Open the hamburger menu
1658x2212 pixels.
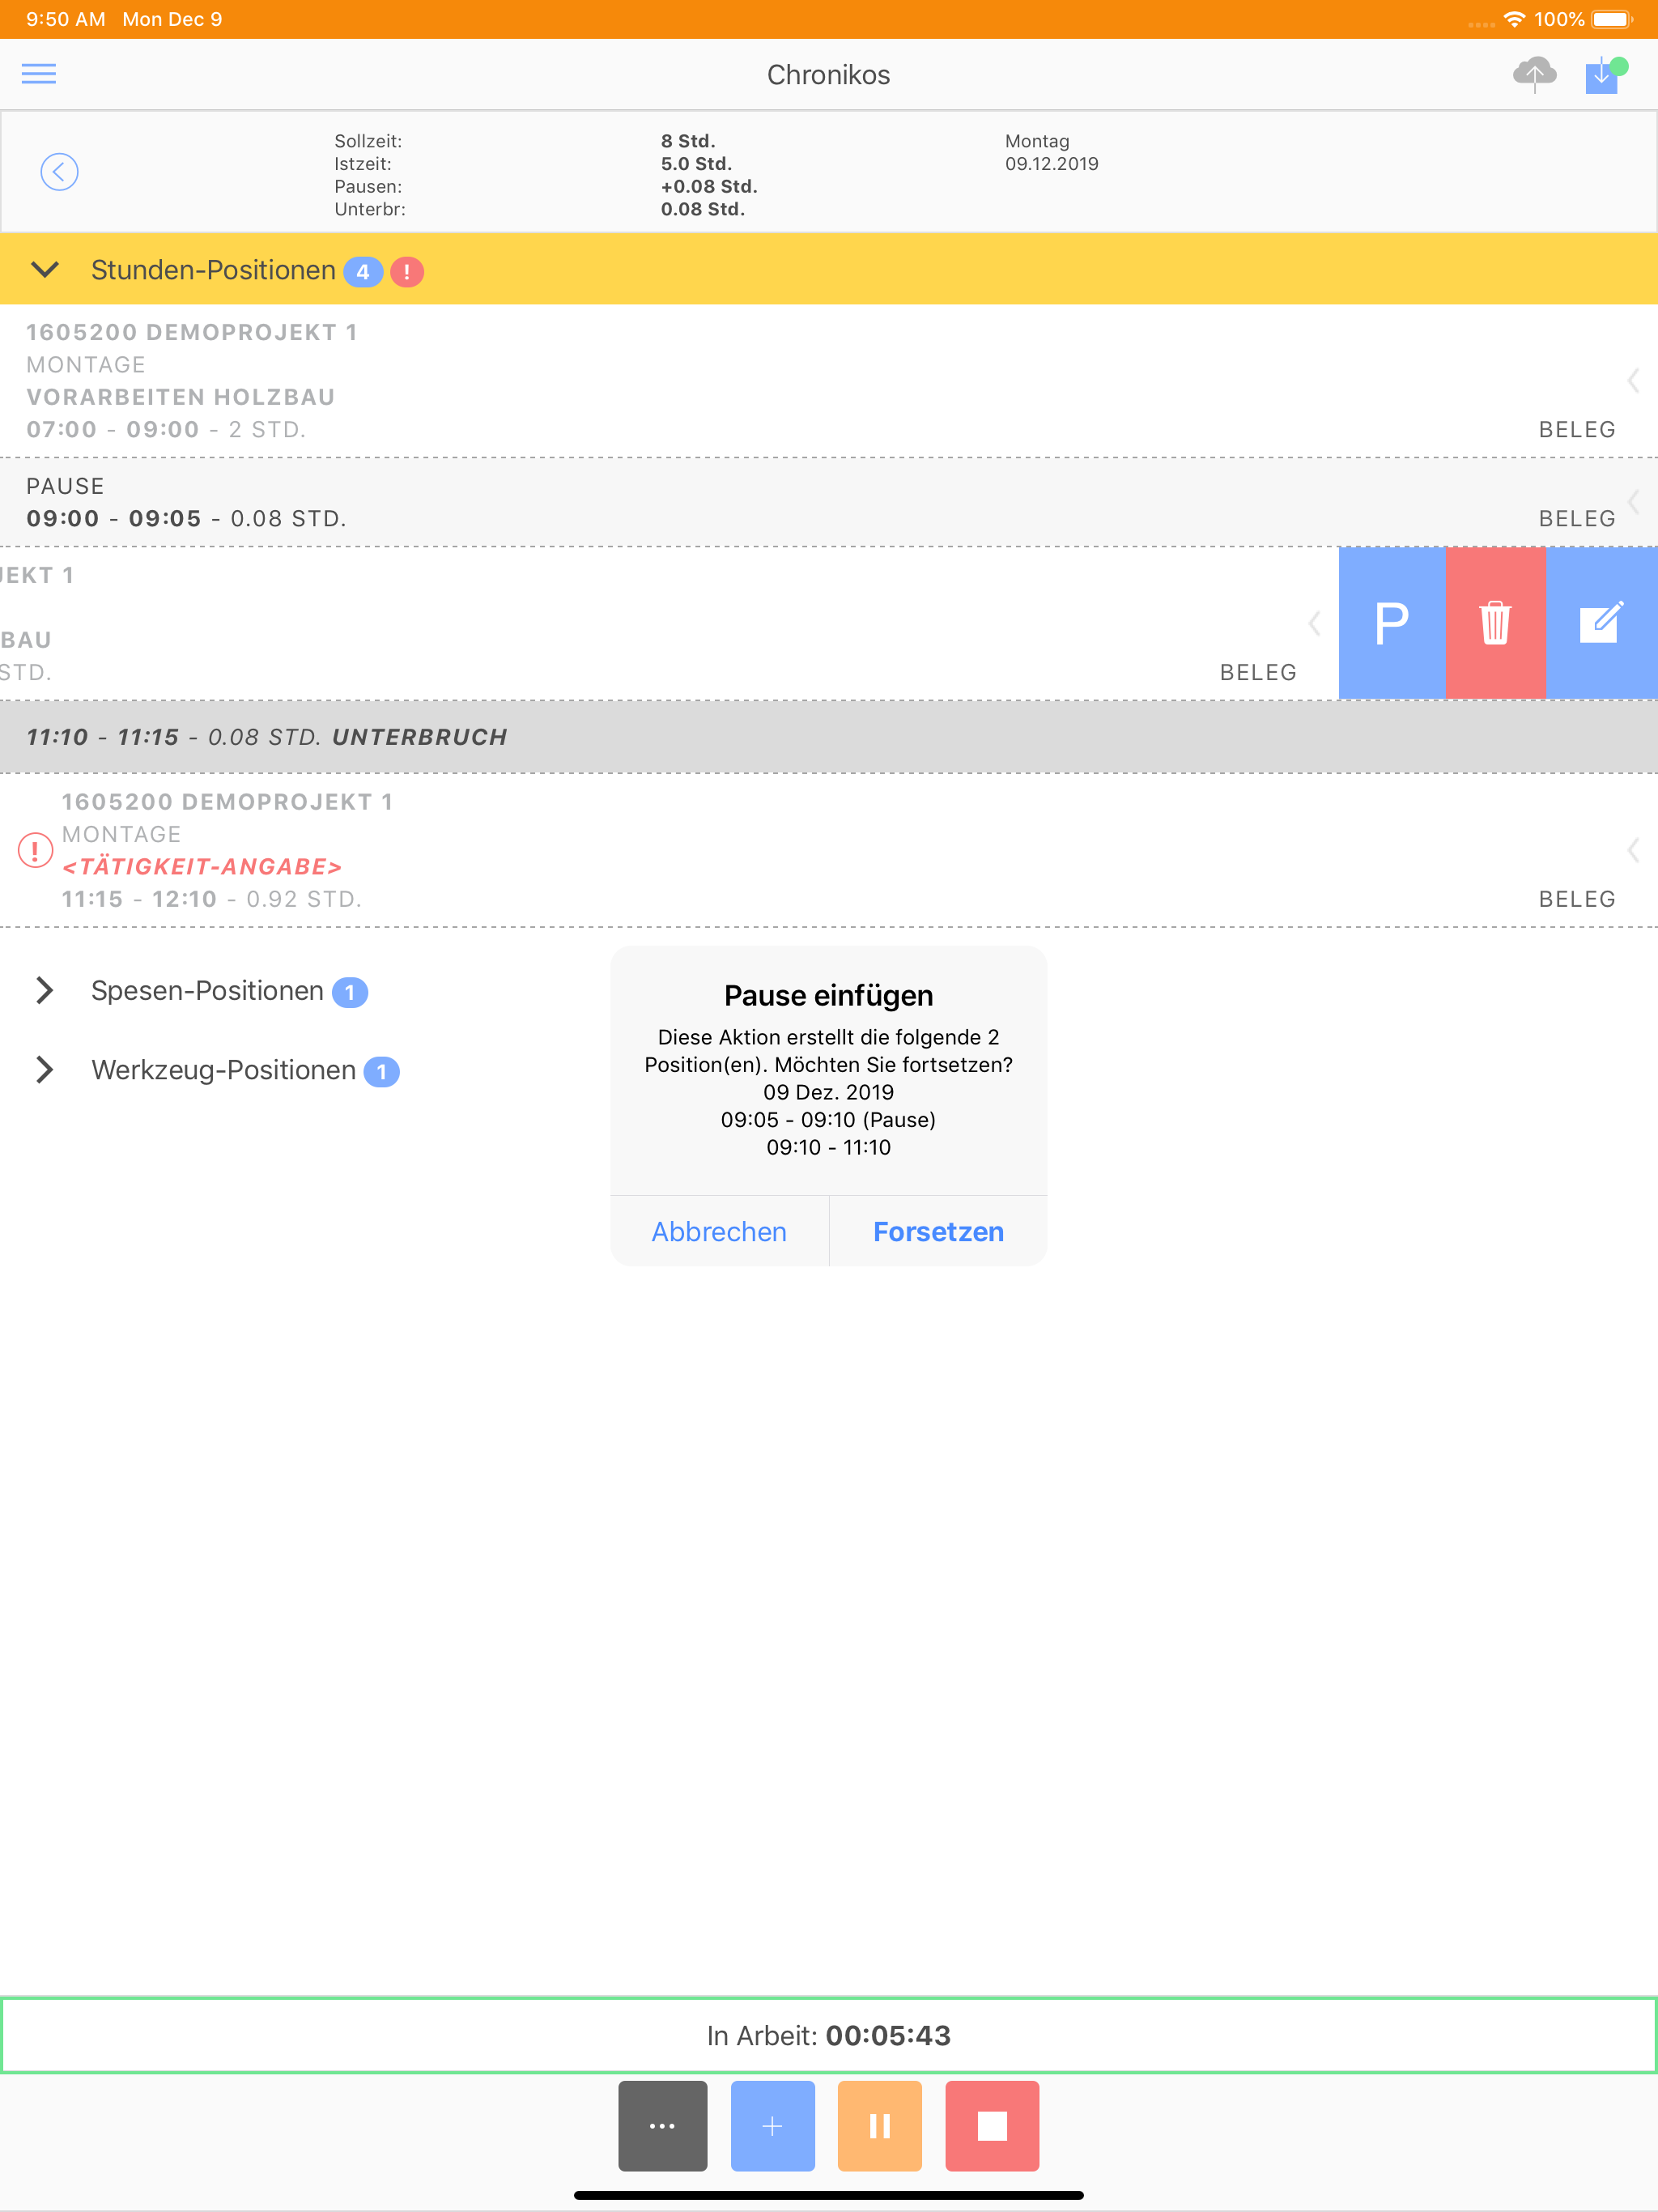coord(39,74)
